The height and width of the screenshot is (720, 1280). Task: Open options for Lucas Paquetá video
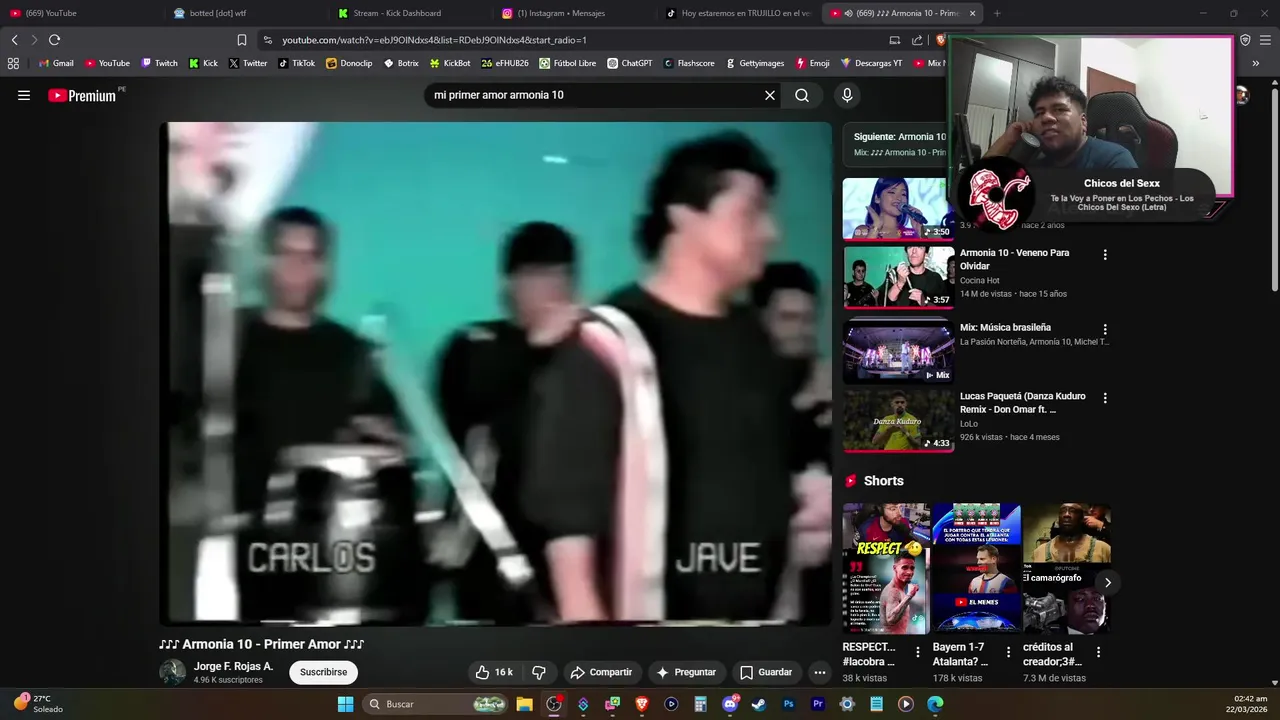click(x=1105, y=398)
